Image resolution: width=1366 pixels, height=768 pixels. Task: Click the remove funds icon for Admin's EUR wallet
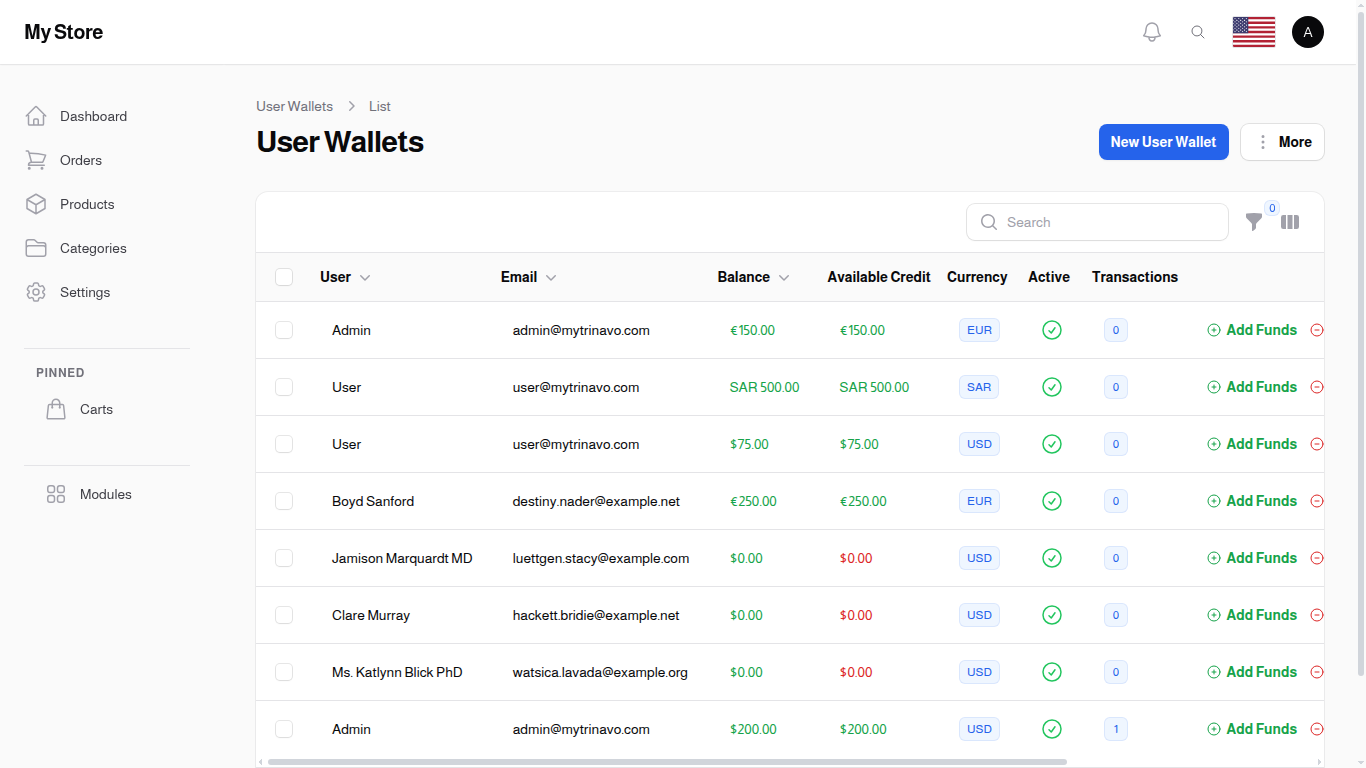point(1317,330)
